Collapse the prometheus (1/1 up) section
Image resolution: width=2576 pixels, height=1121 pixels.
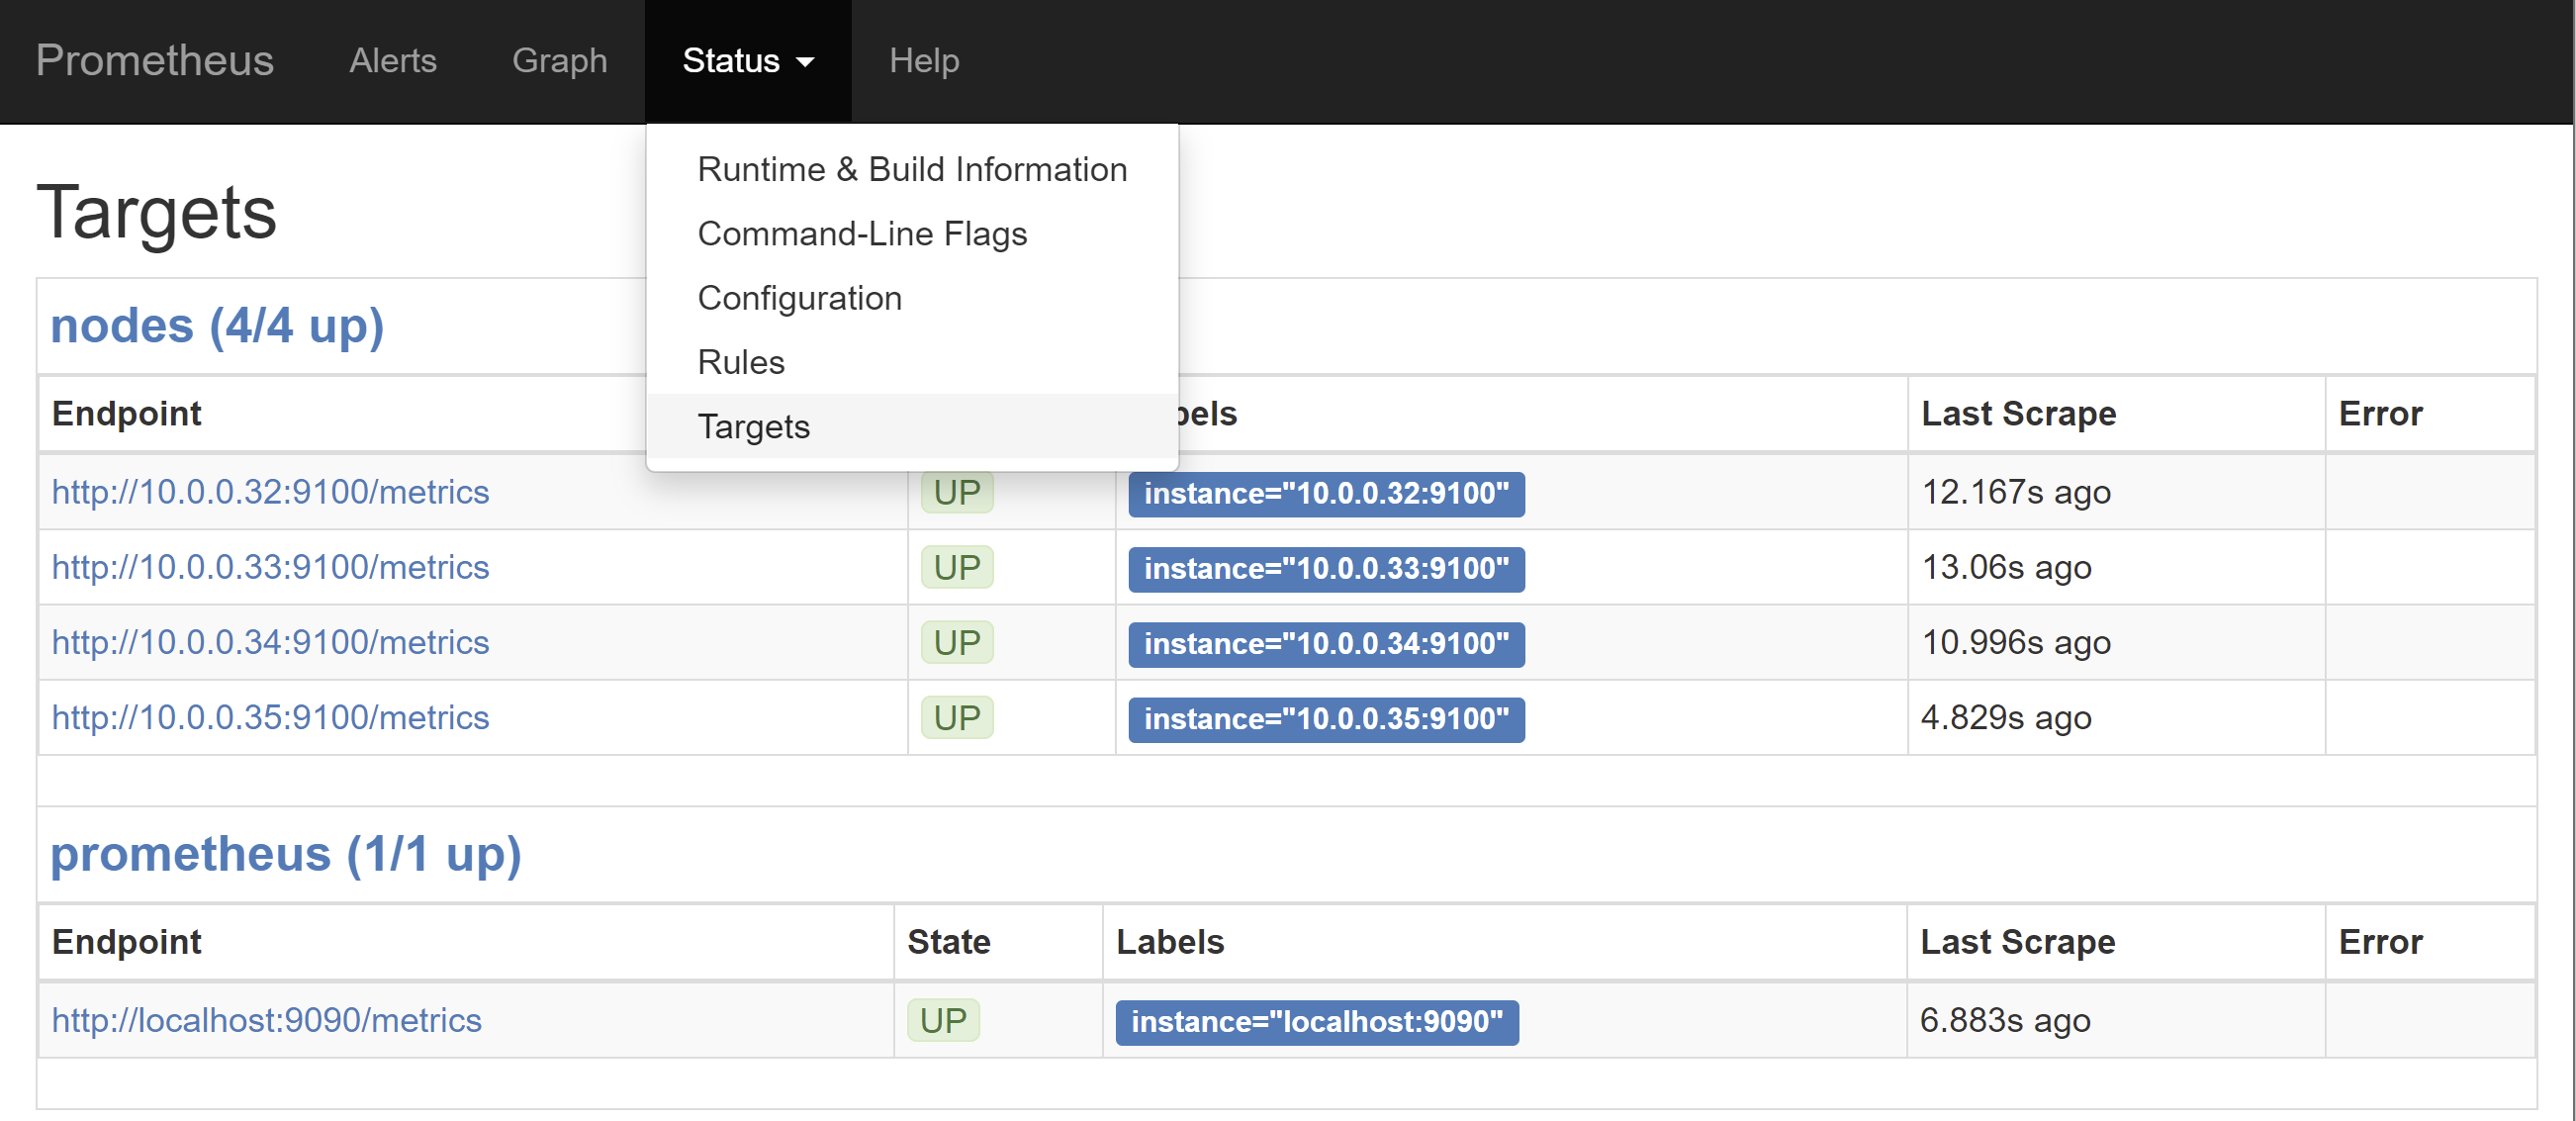pos(285,854)
